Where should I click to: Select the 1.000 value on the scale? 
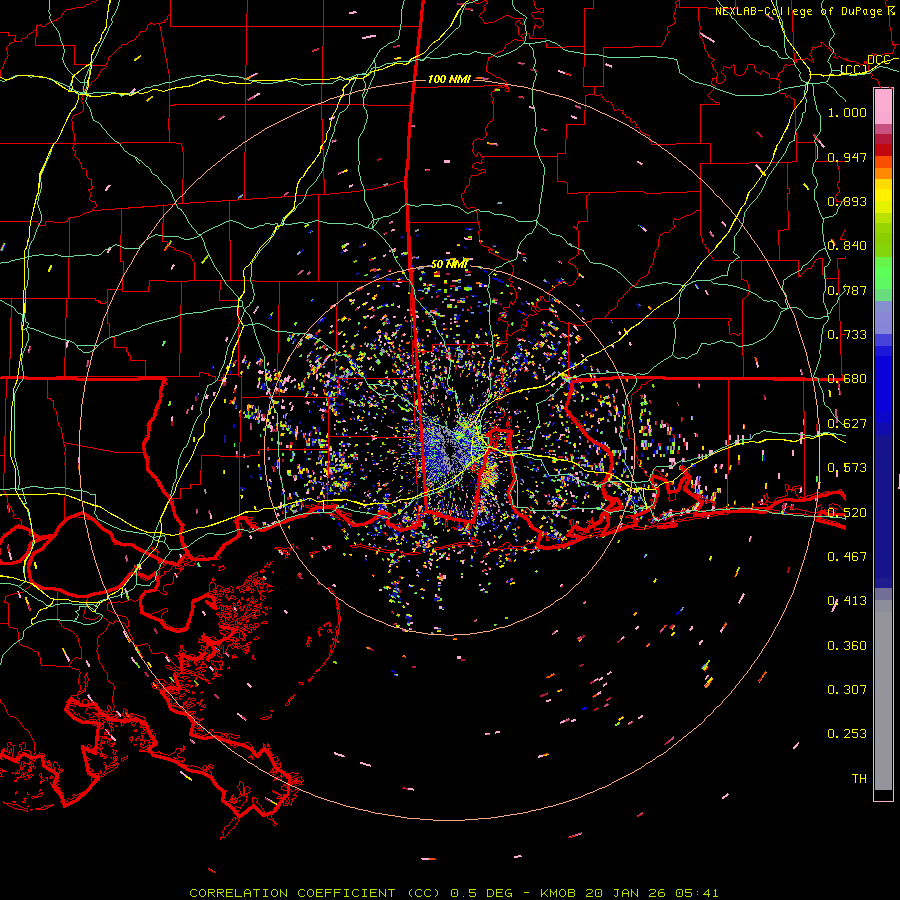point(847,112)
